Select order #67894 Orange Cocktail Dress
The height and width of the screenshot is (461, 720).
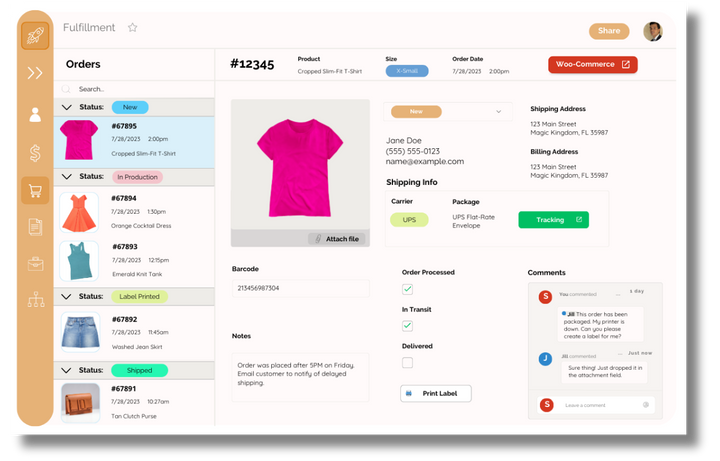tap(134, 211)
